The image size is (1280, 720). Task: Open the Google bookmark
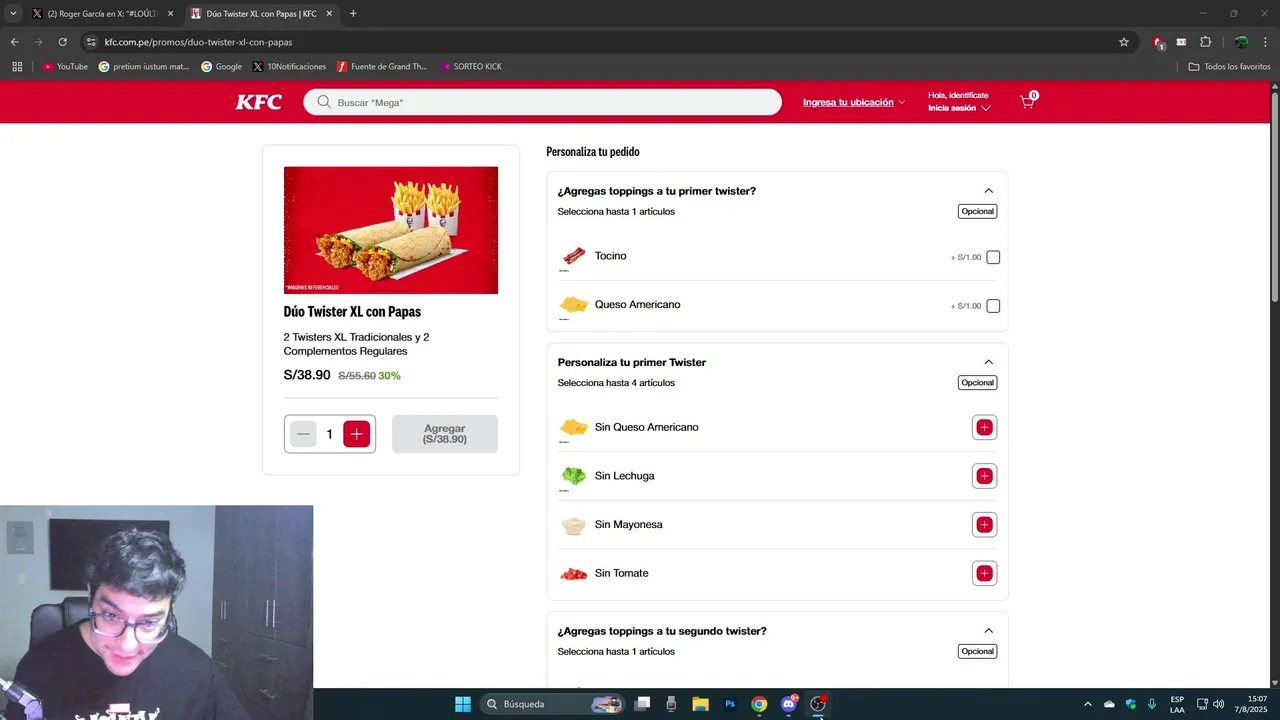click(221, 66)
